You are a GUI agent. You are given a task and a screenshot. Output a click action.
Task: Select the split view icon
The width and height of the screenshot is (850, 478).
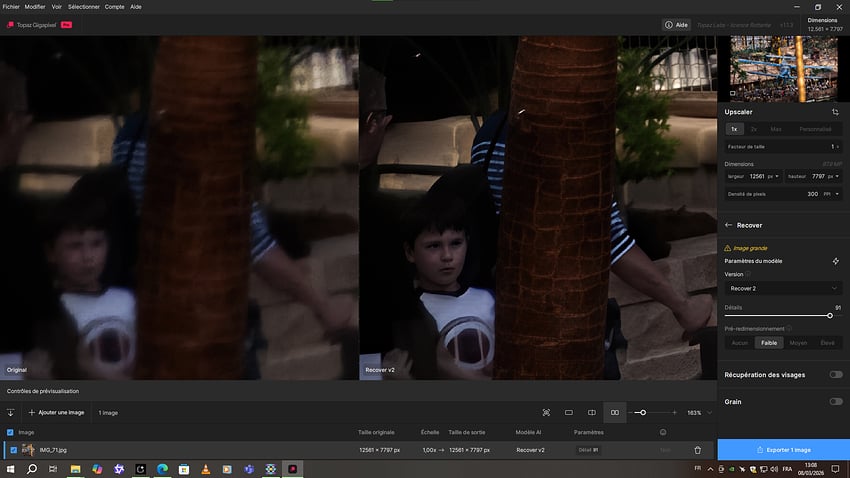[x=591, y=412]
